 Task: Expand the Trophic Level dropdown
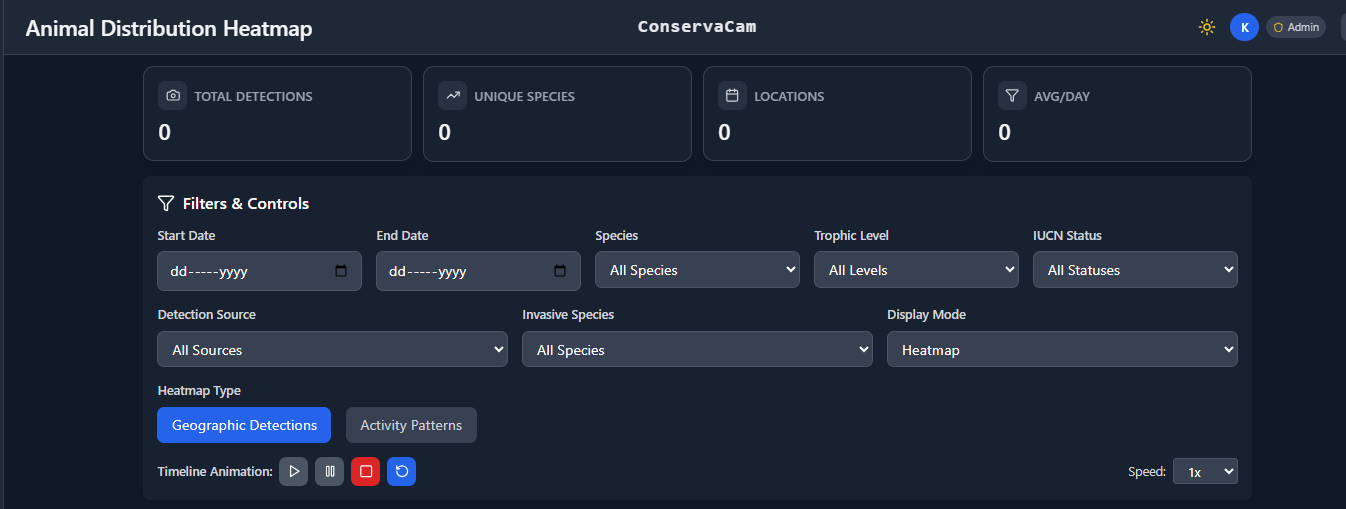point(916,270)
